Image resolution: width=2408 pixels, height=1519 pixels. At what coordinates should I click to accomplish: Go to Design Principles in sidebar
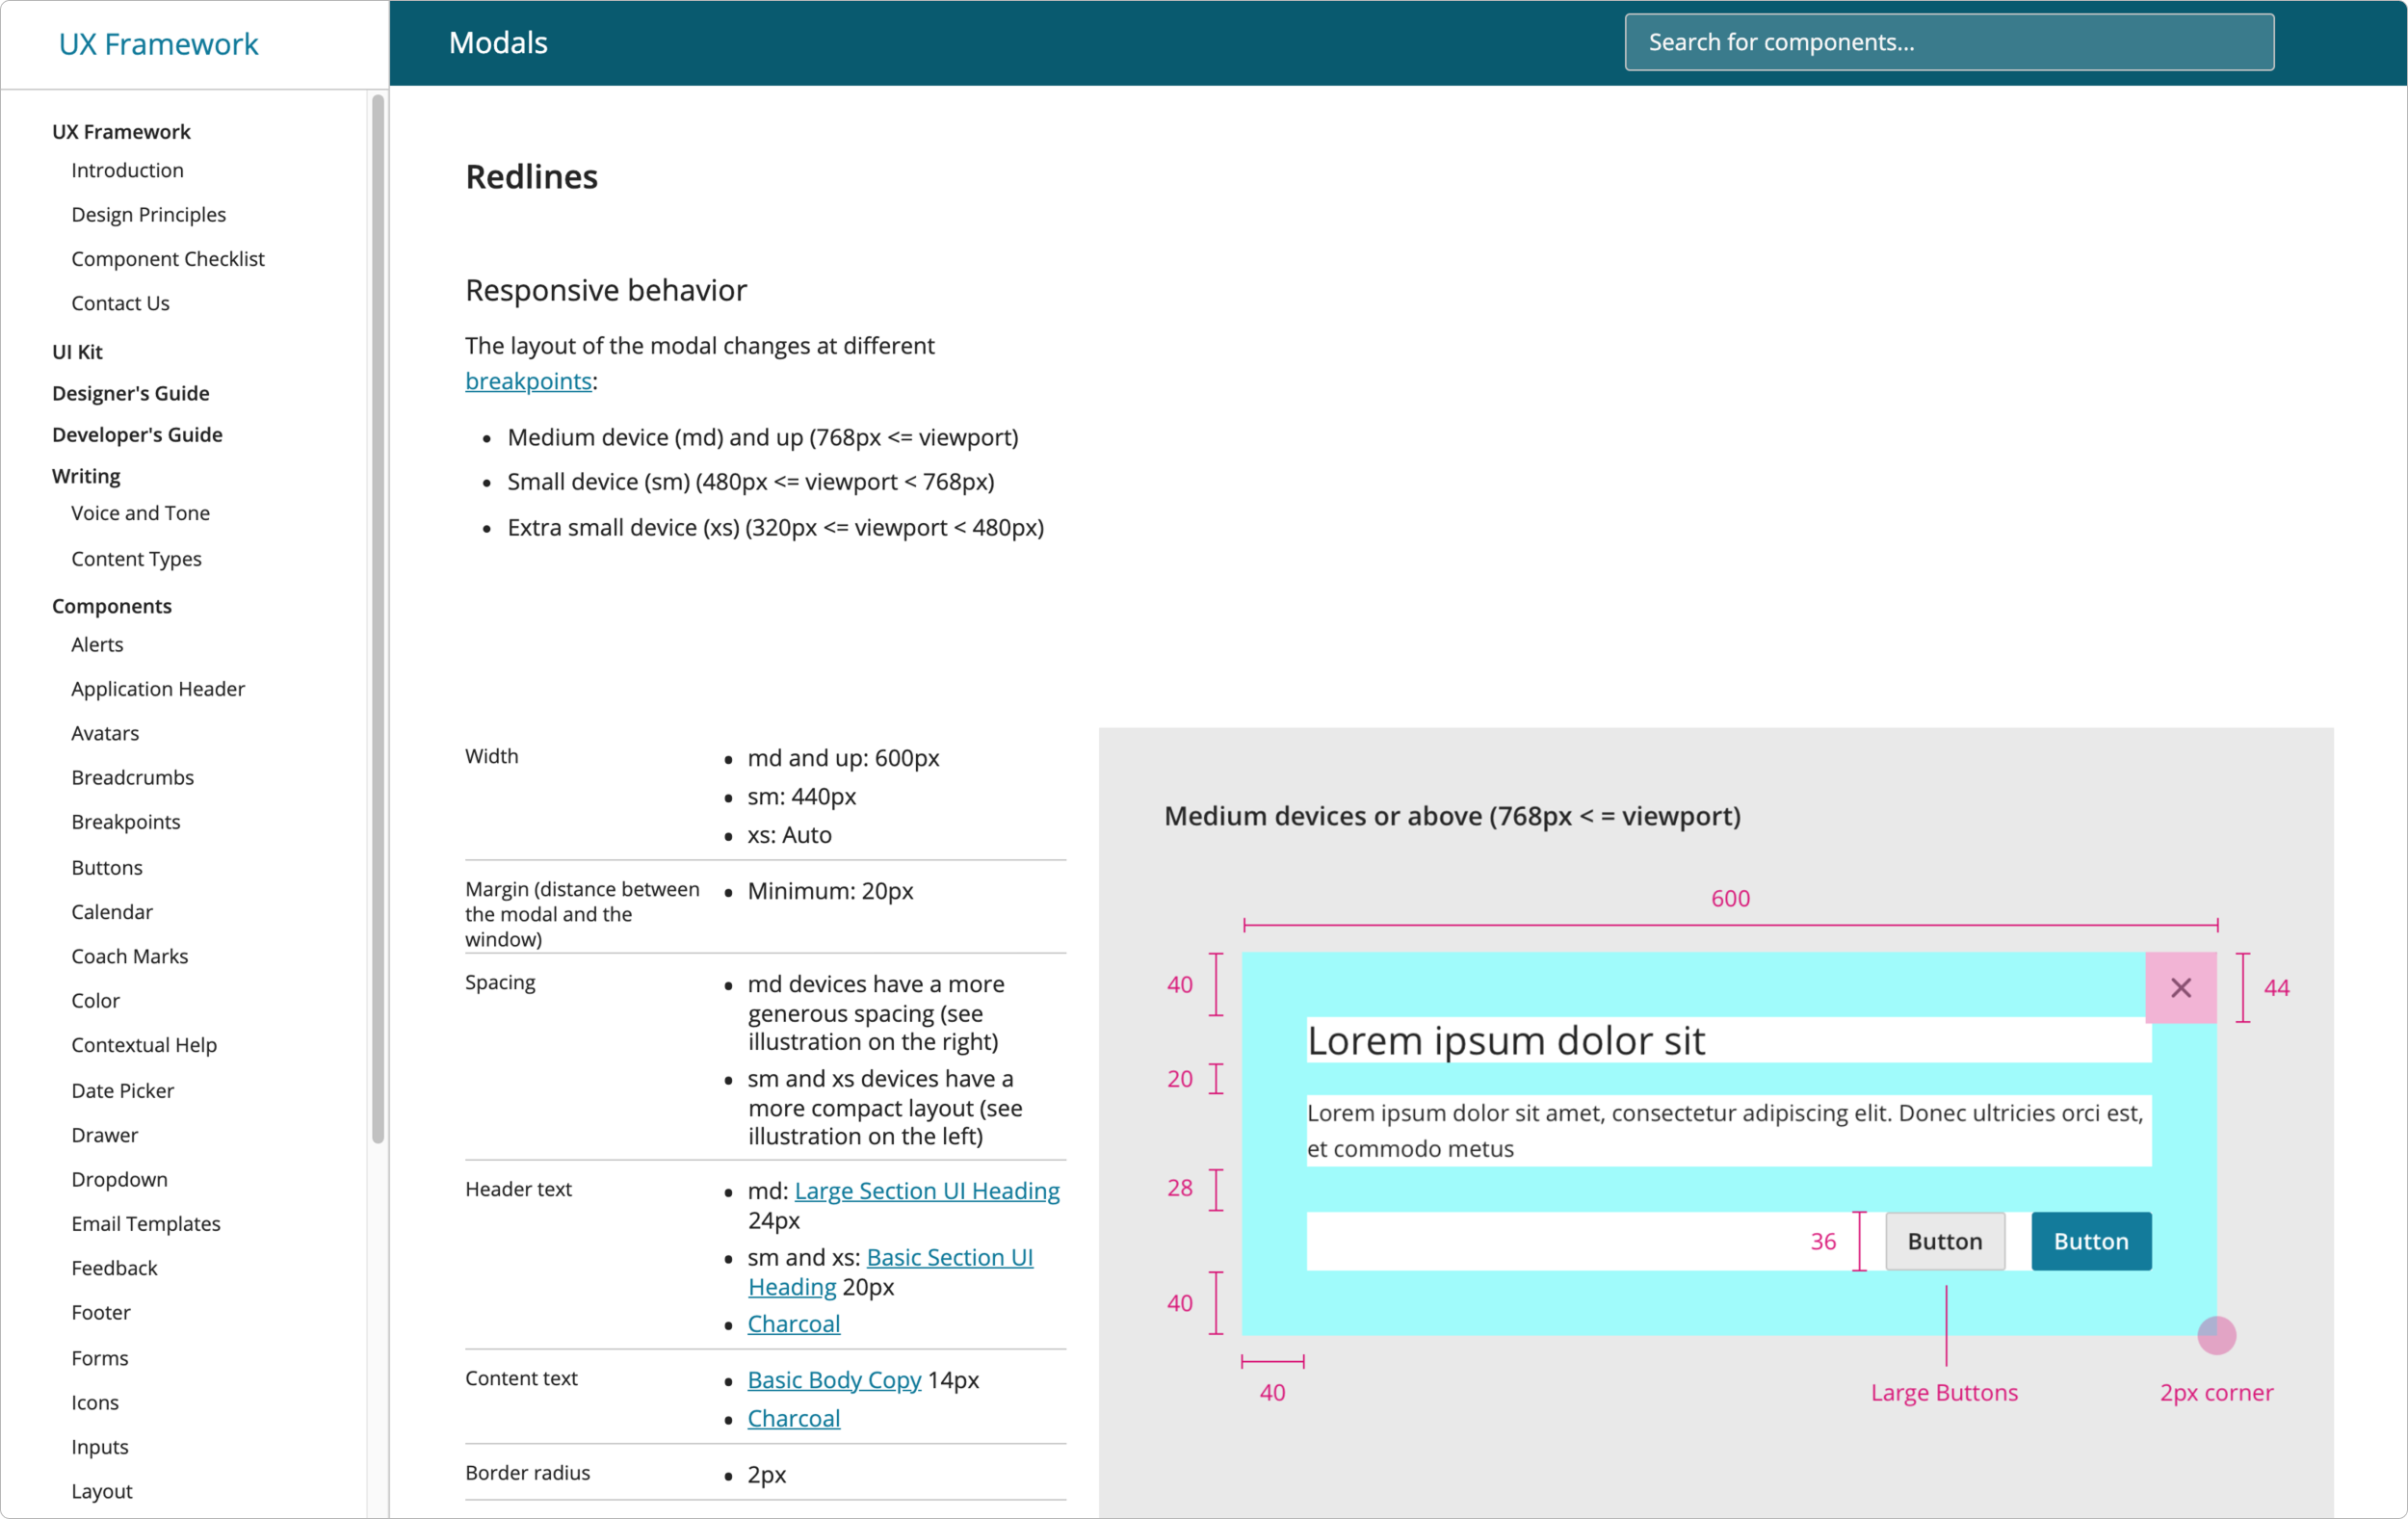[148, 214]
